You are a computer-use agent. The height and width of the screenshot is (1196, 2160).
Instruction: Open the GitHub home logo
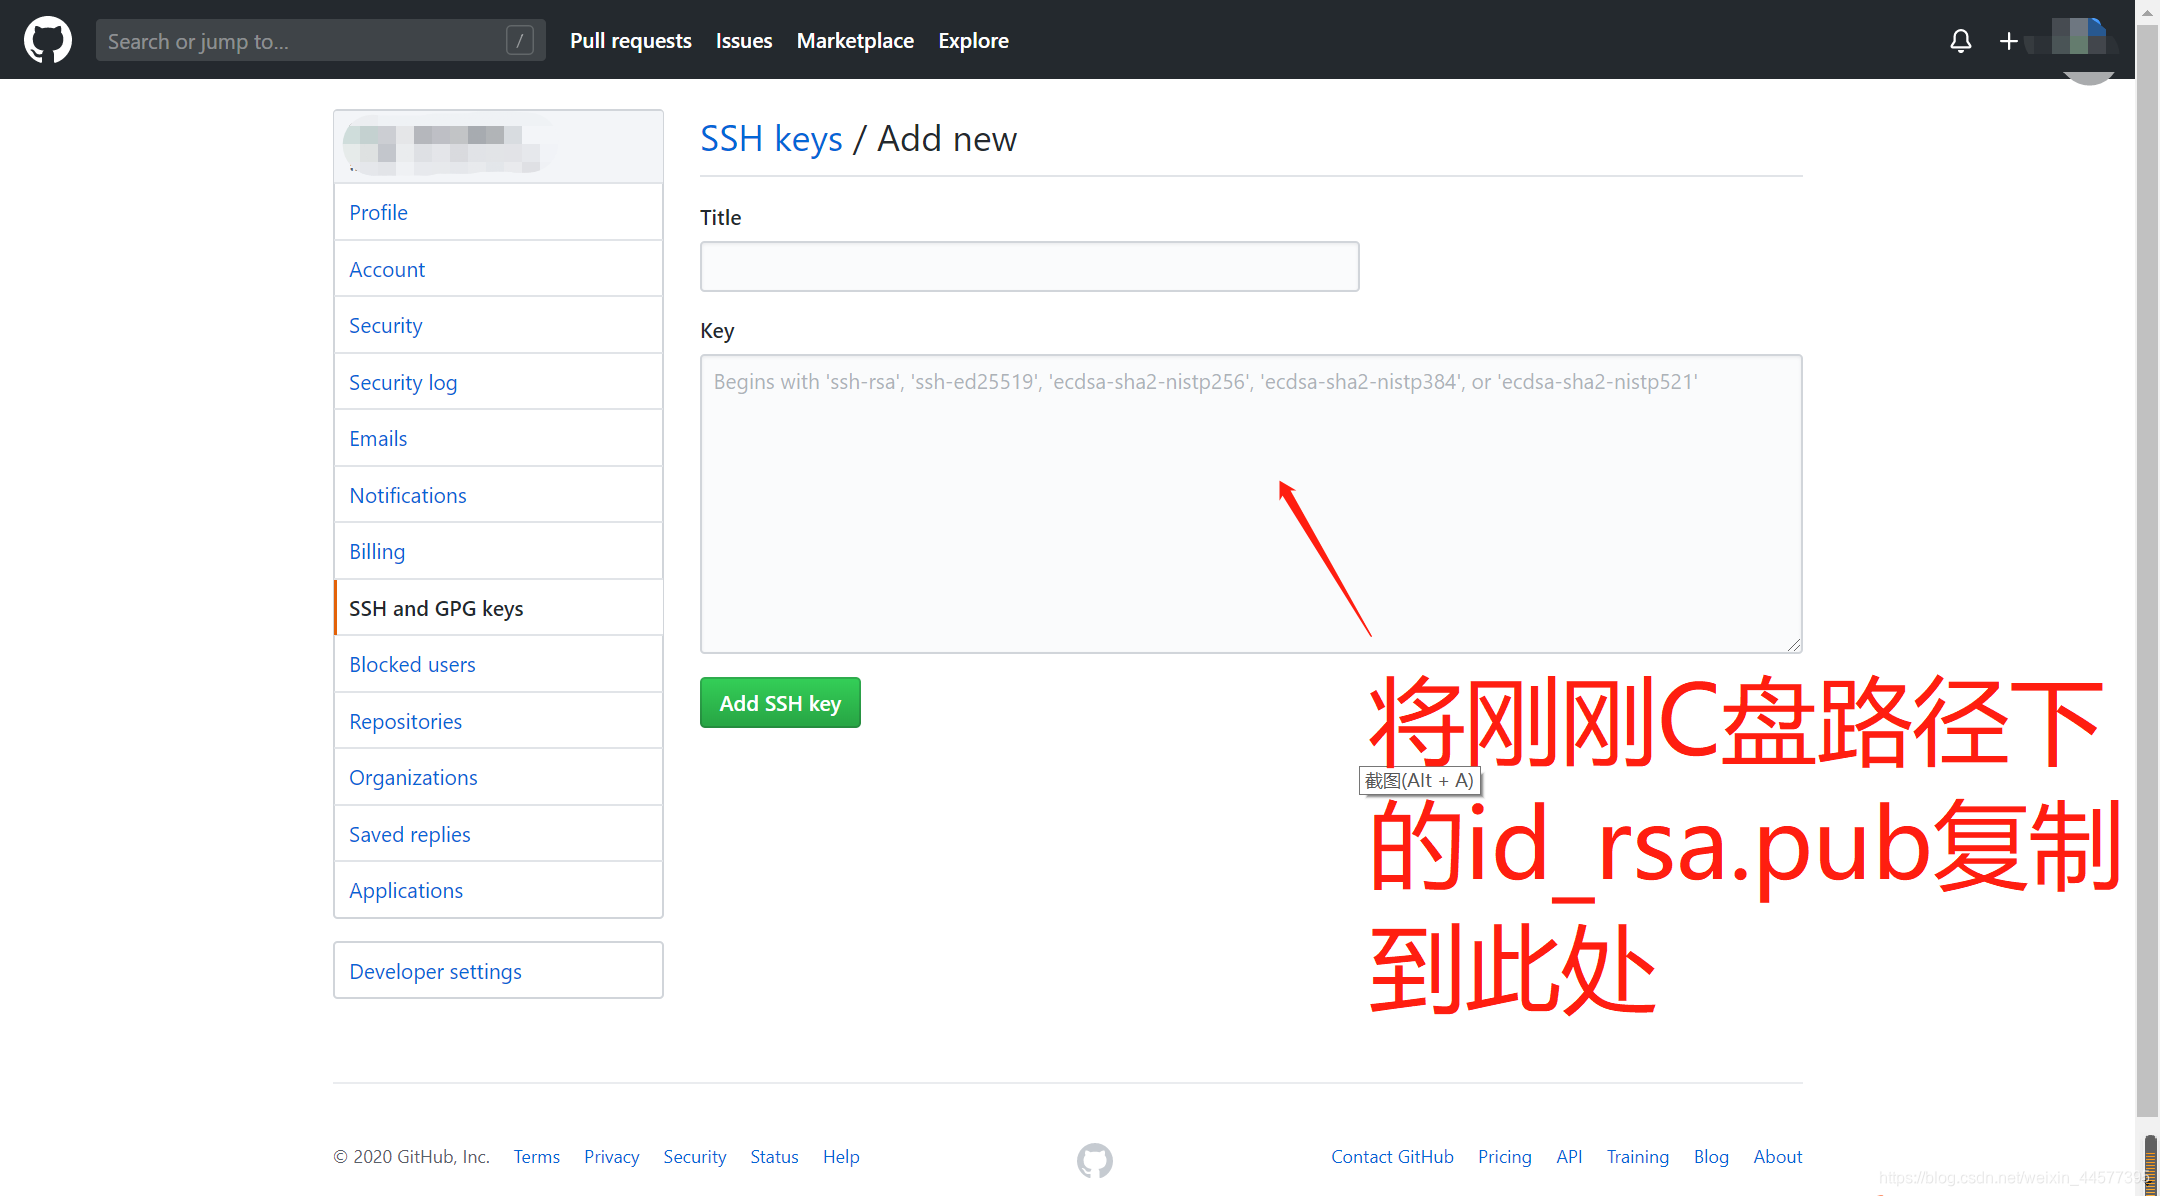[x=48, y=40]
